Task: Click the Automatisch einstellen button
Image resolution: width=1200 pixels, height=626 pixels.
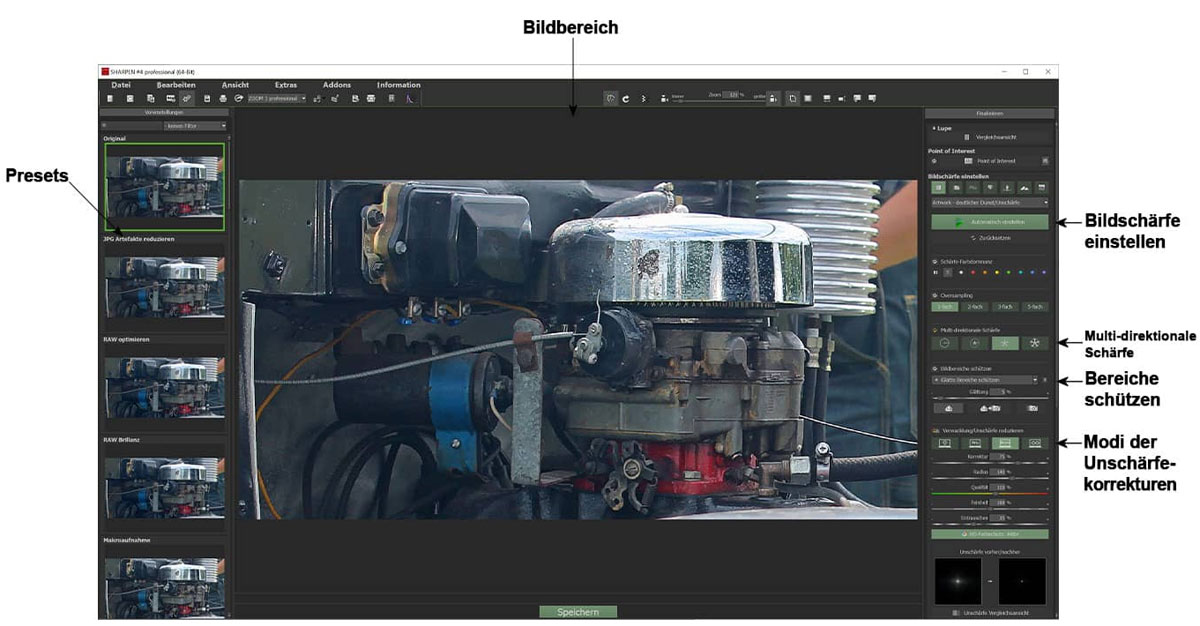Action: [990, 222]
